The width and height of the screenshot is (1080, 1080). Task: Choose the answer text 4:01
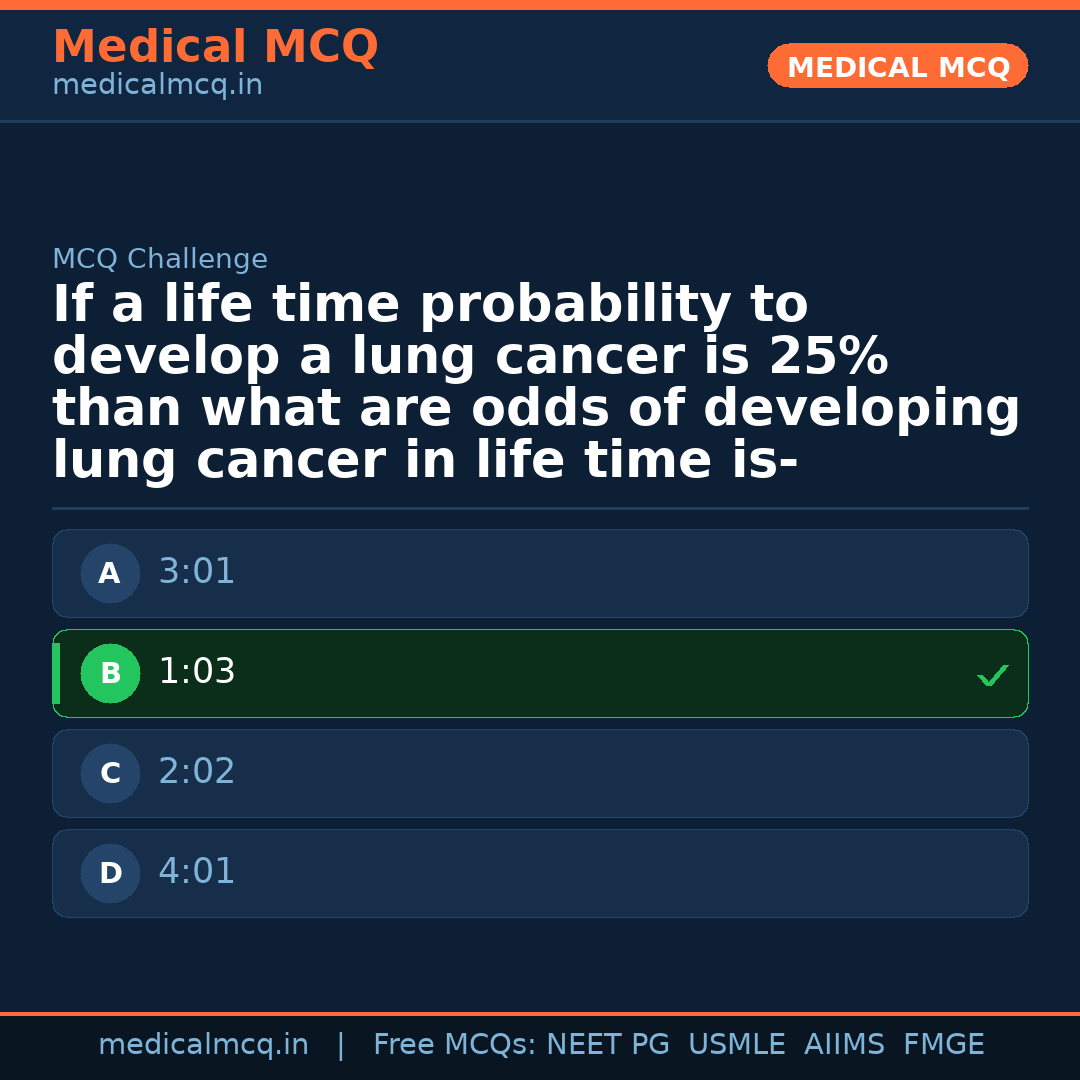197,872
